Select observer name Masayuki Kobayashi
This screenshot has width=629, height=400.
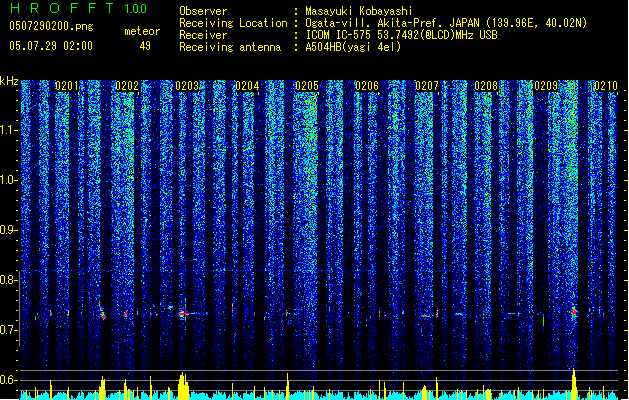359,11
